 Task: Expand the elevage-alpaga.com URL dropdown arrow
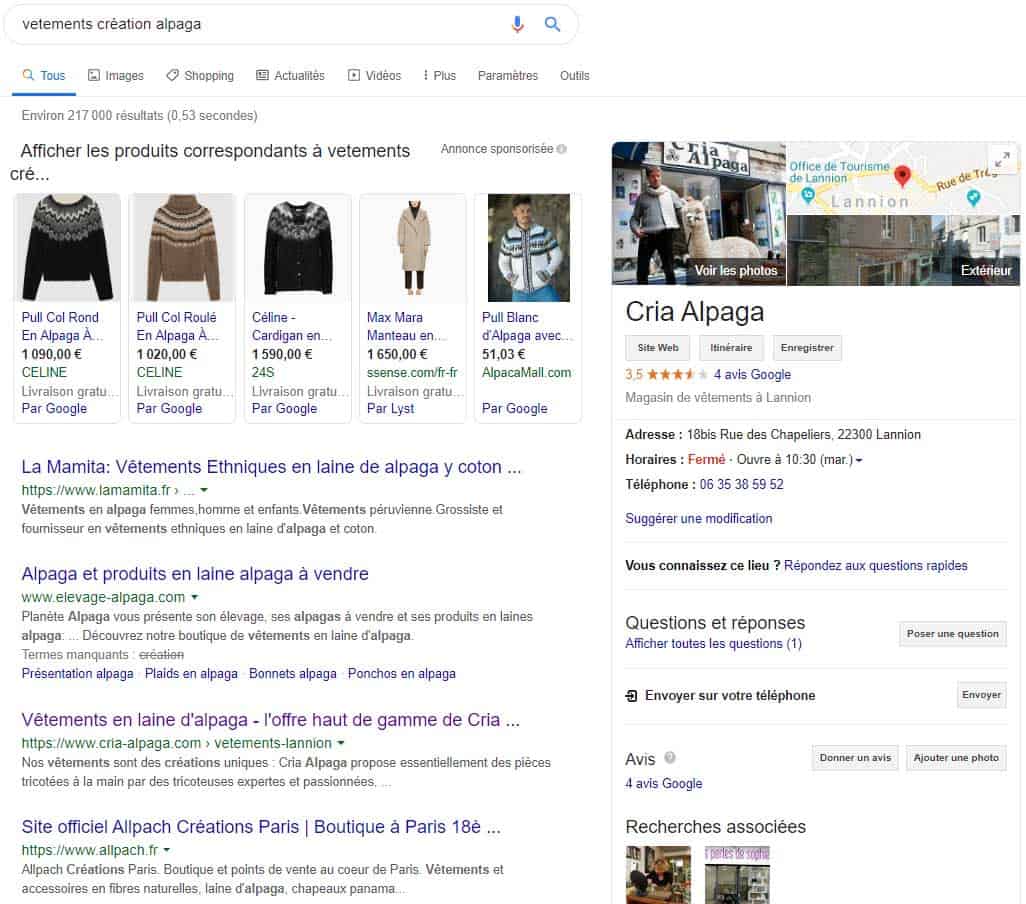click(x=194, y=597)
